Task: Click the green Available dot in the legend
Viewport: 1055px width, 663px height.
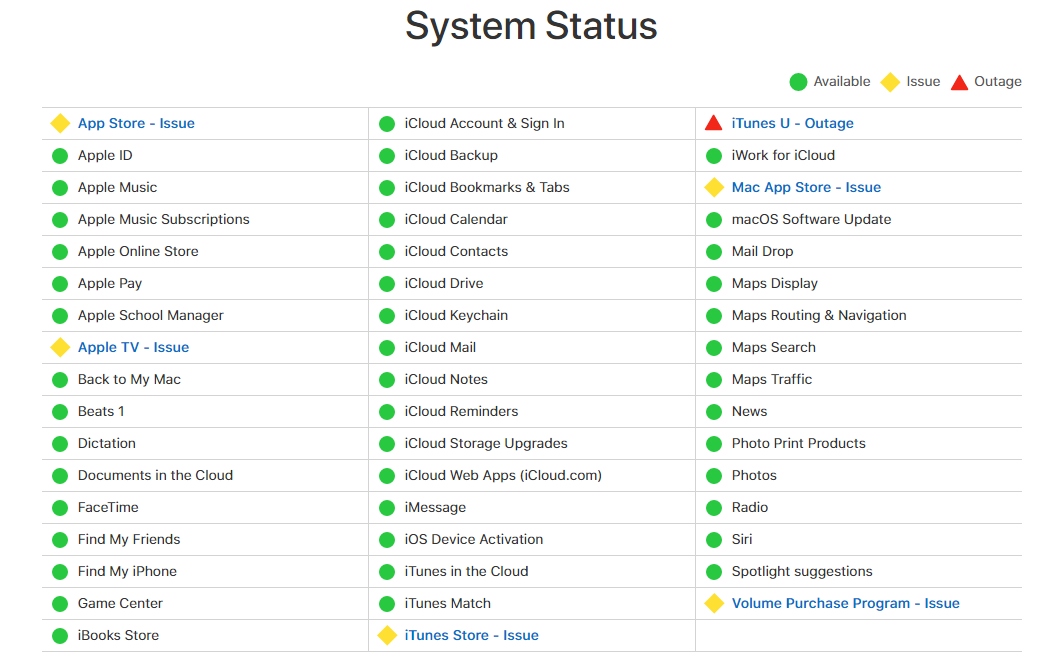Action: click(798, 82)
